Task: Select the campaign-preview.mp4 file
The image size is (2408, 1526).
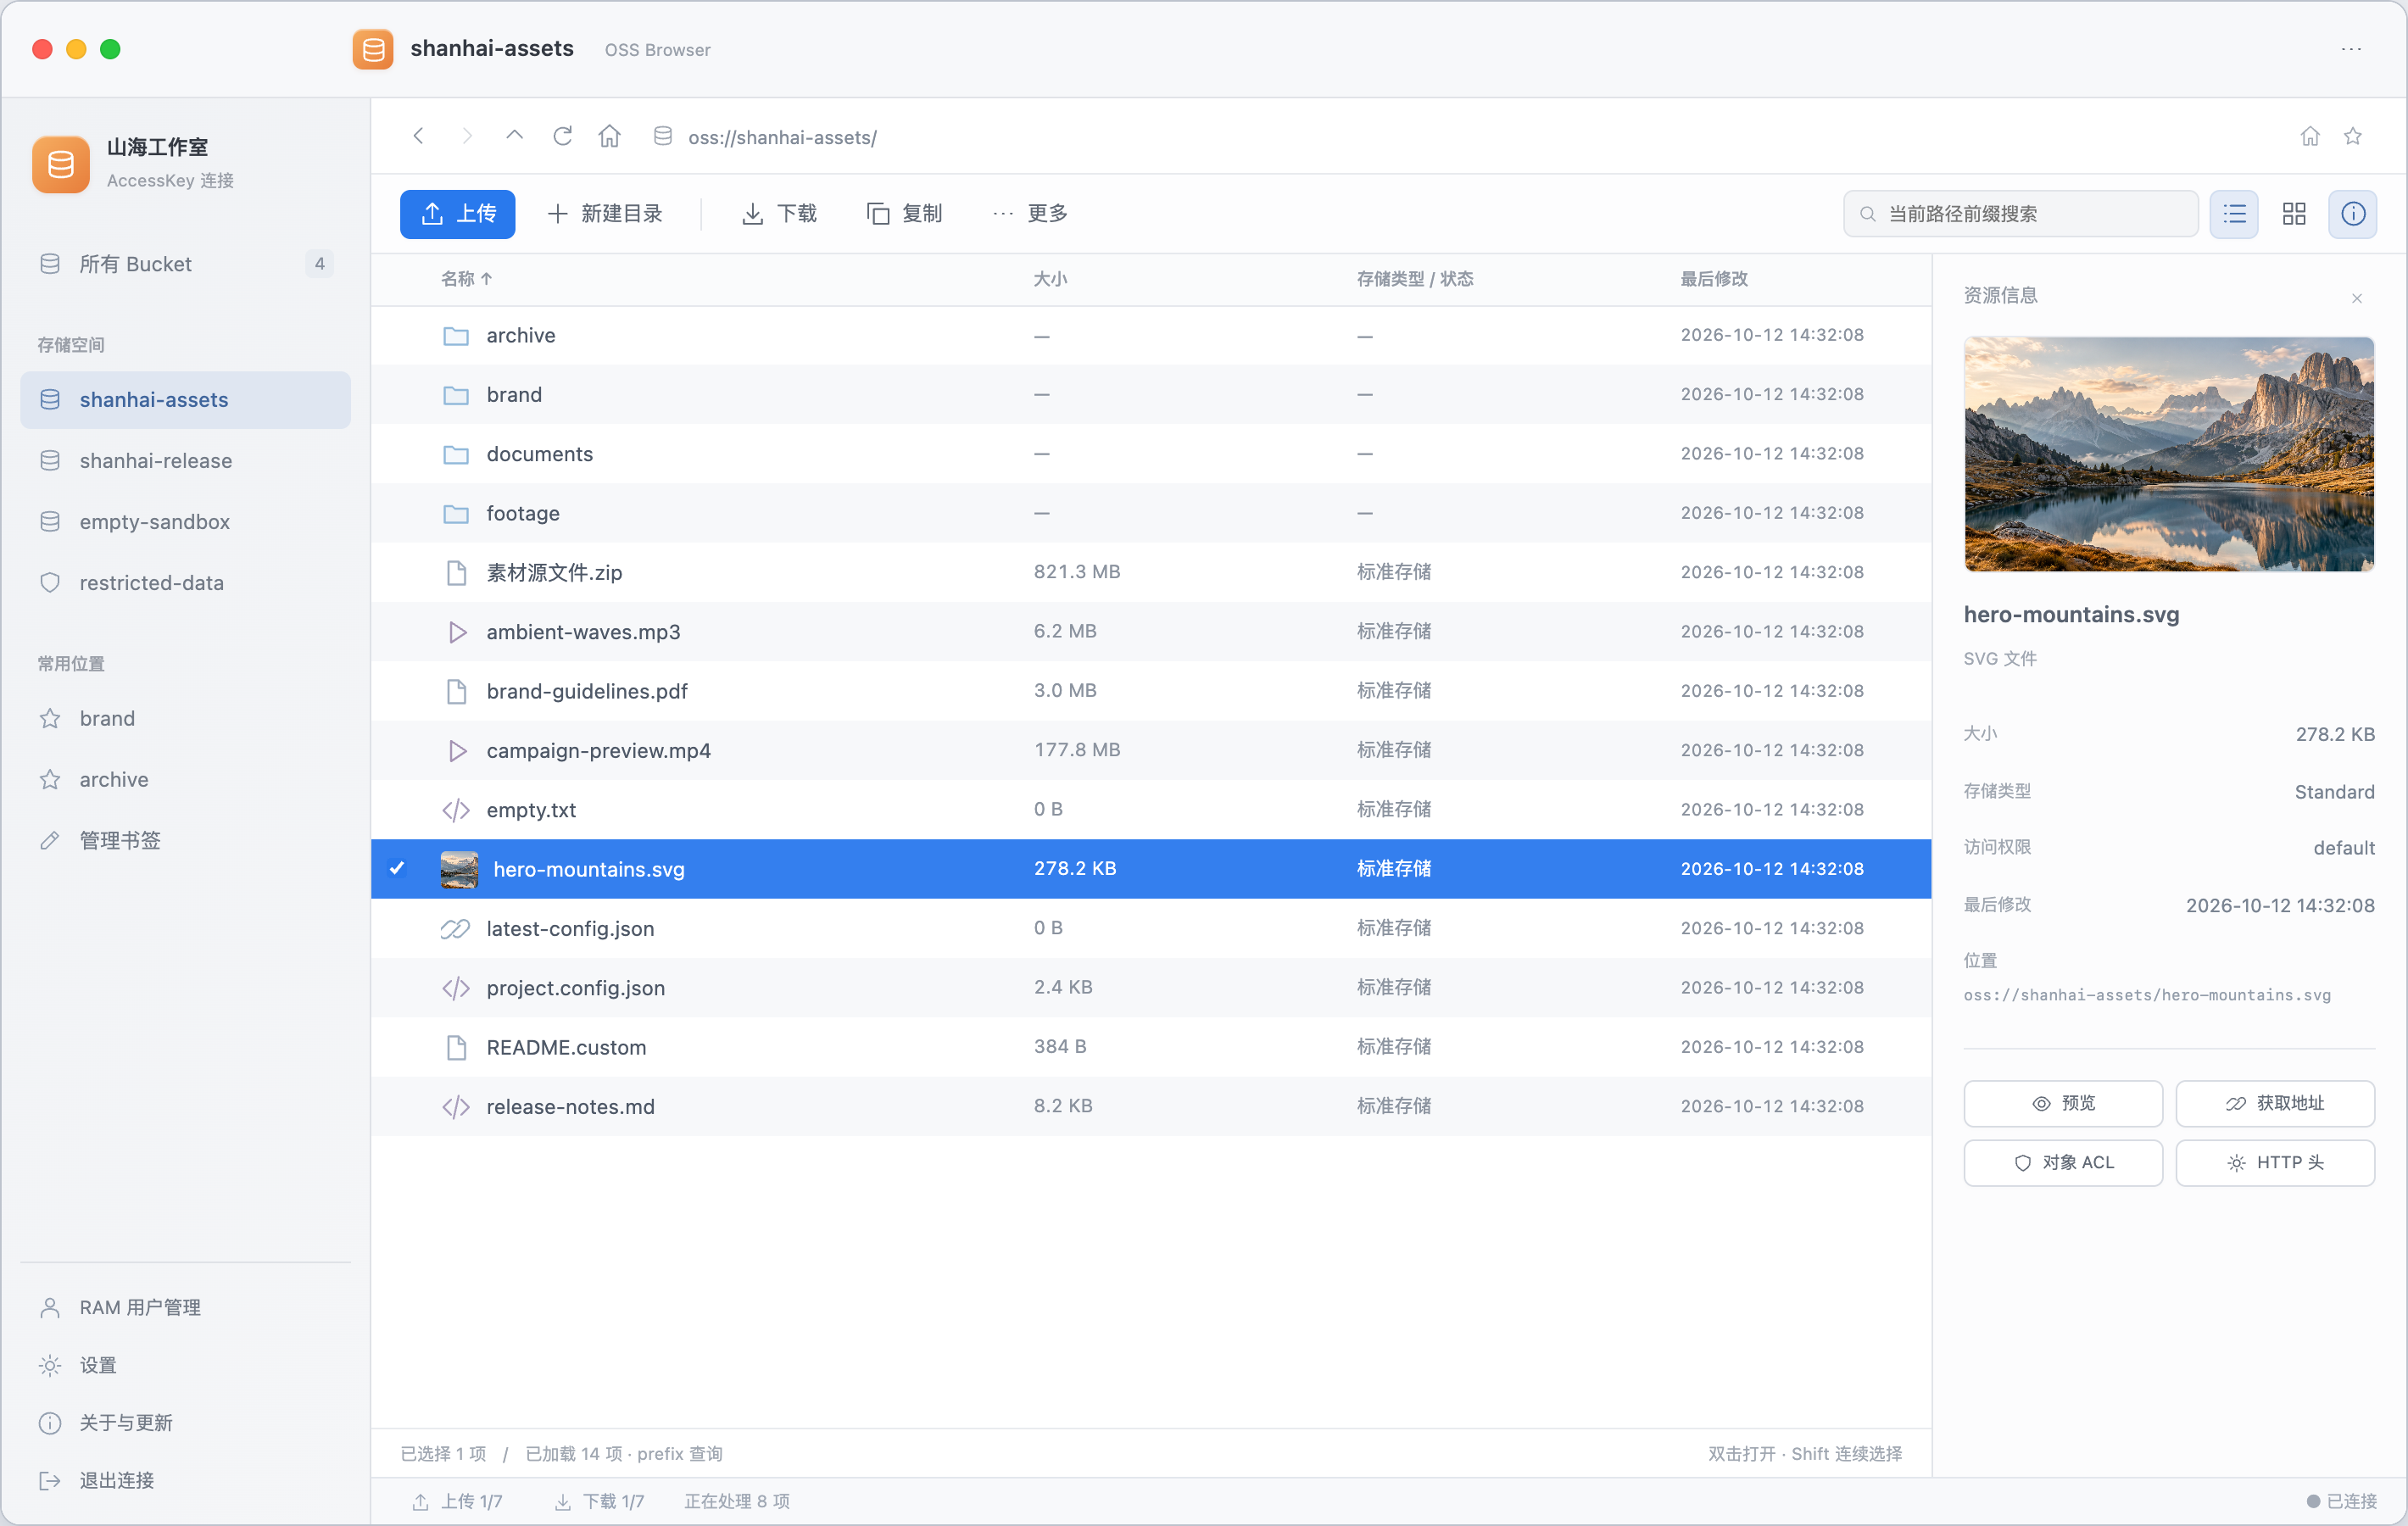Action: [1151, 750]
